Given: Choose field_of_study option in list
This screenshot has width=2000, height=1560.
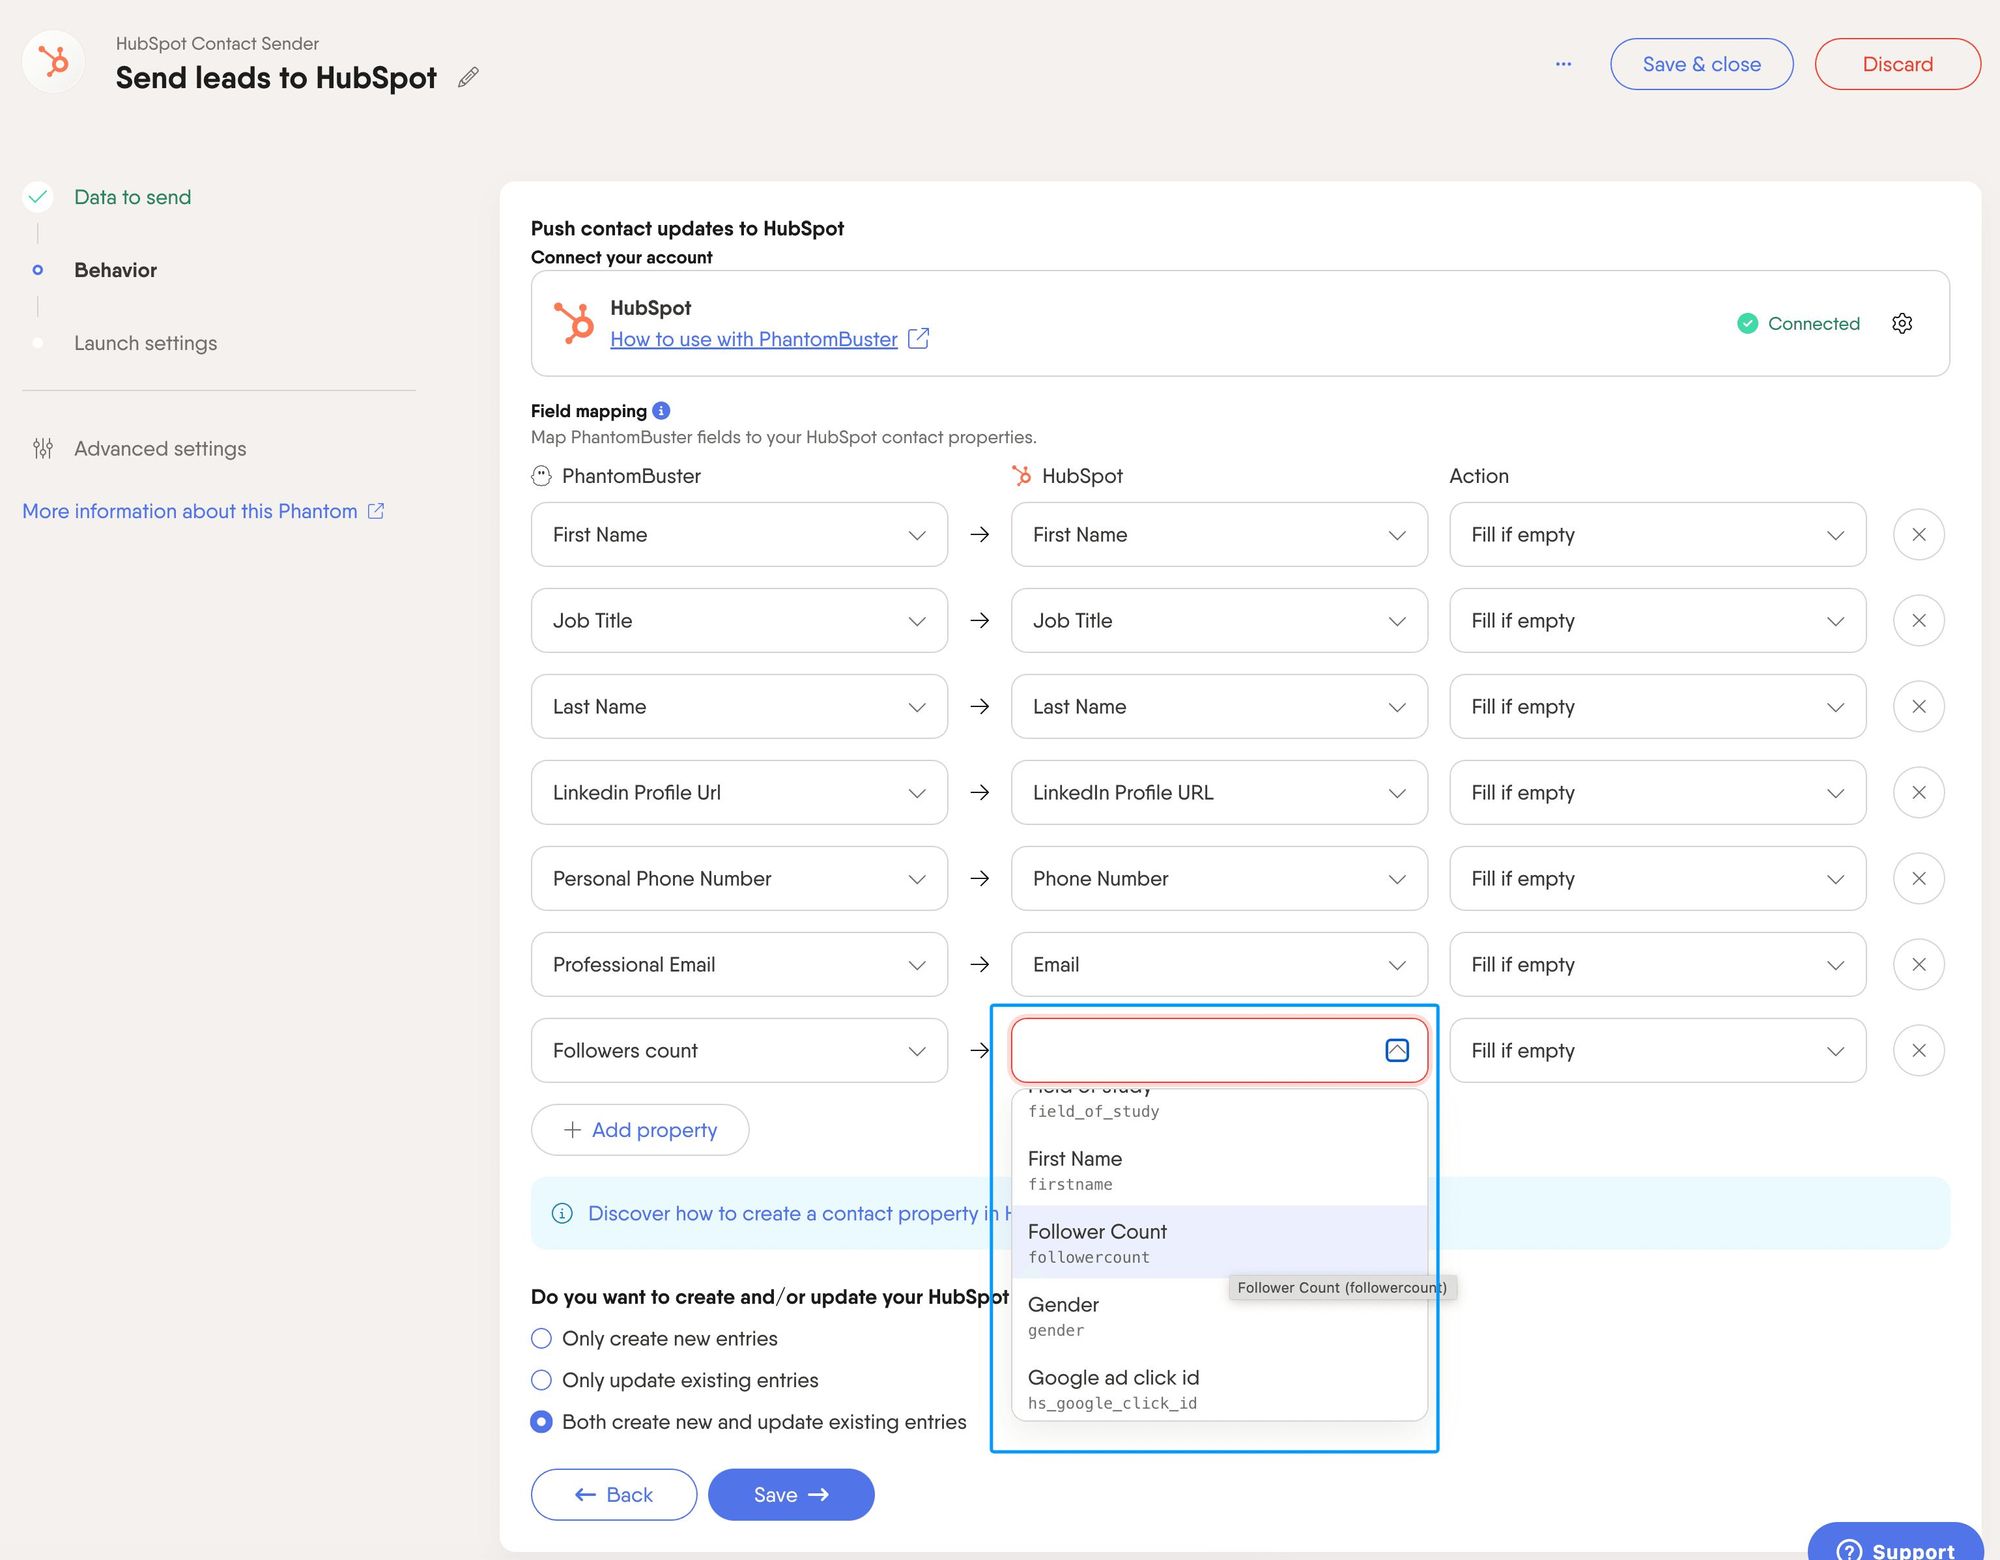Looking at the screenshot, I should point(1219,1108).
